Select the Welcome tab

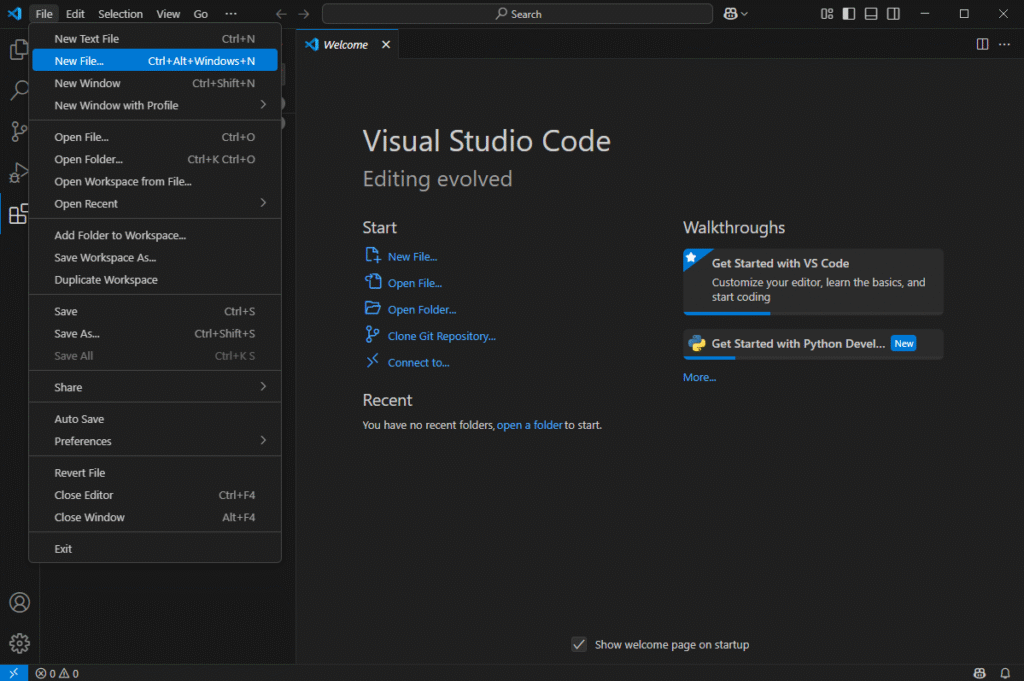point(347,44)
